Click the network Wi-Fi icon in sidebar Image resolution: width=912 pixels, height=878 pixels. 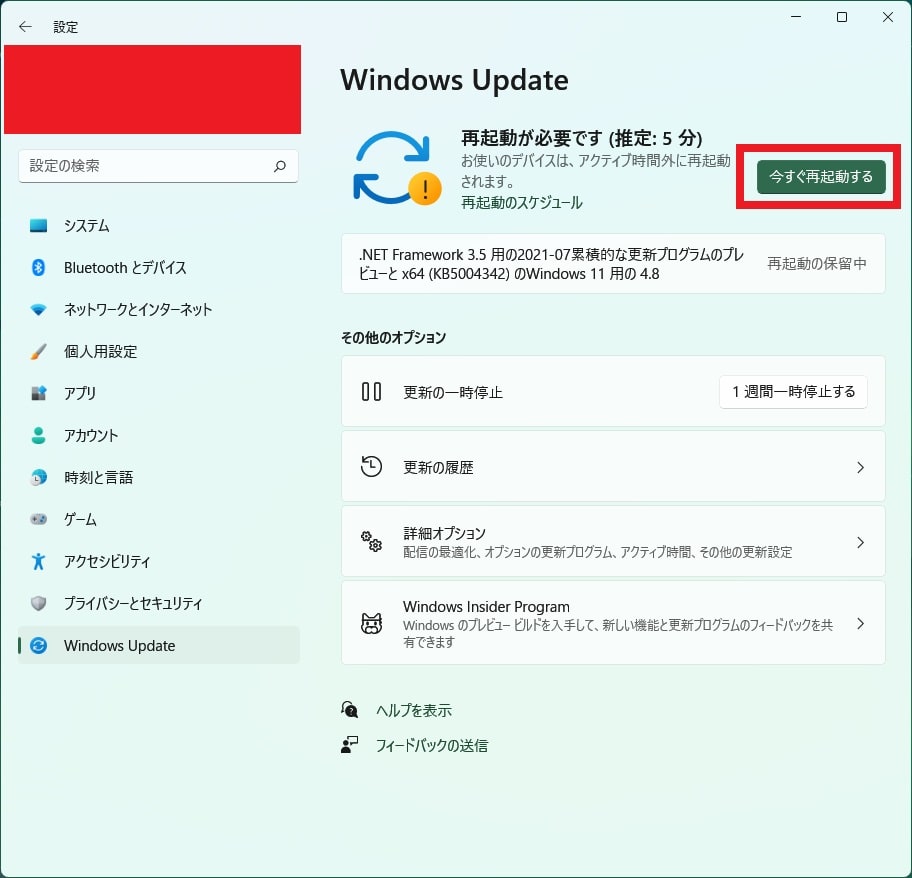pyautogui.click(x=38, y=309)
